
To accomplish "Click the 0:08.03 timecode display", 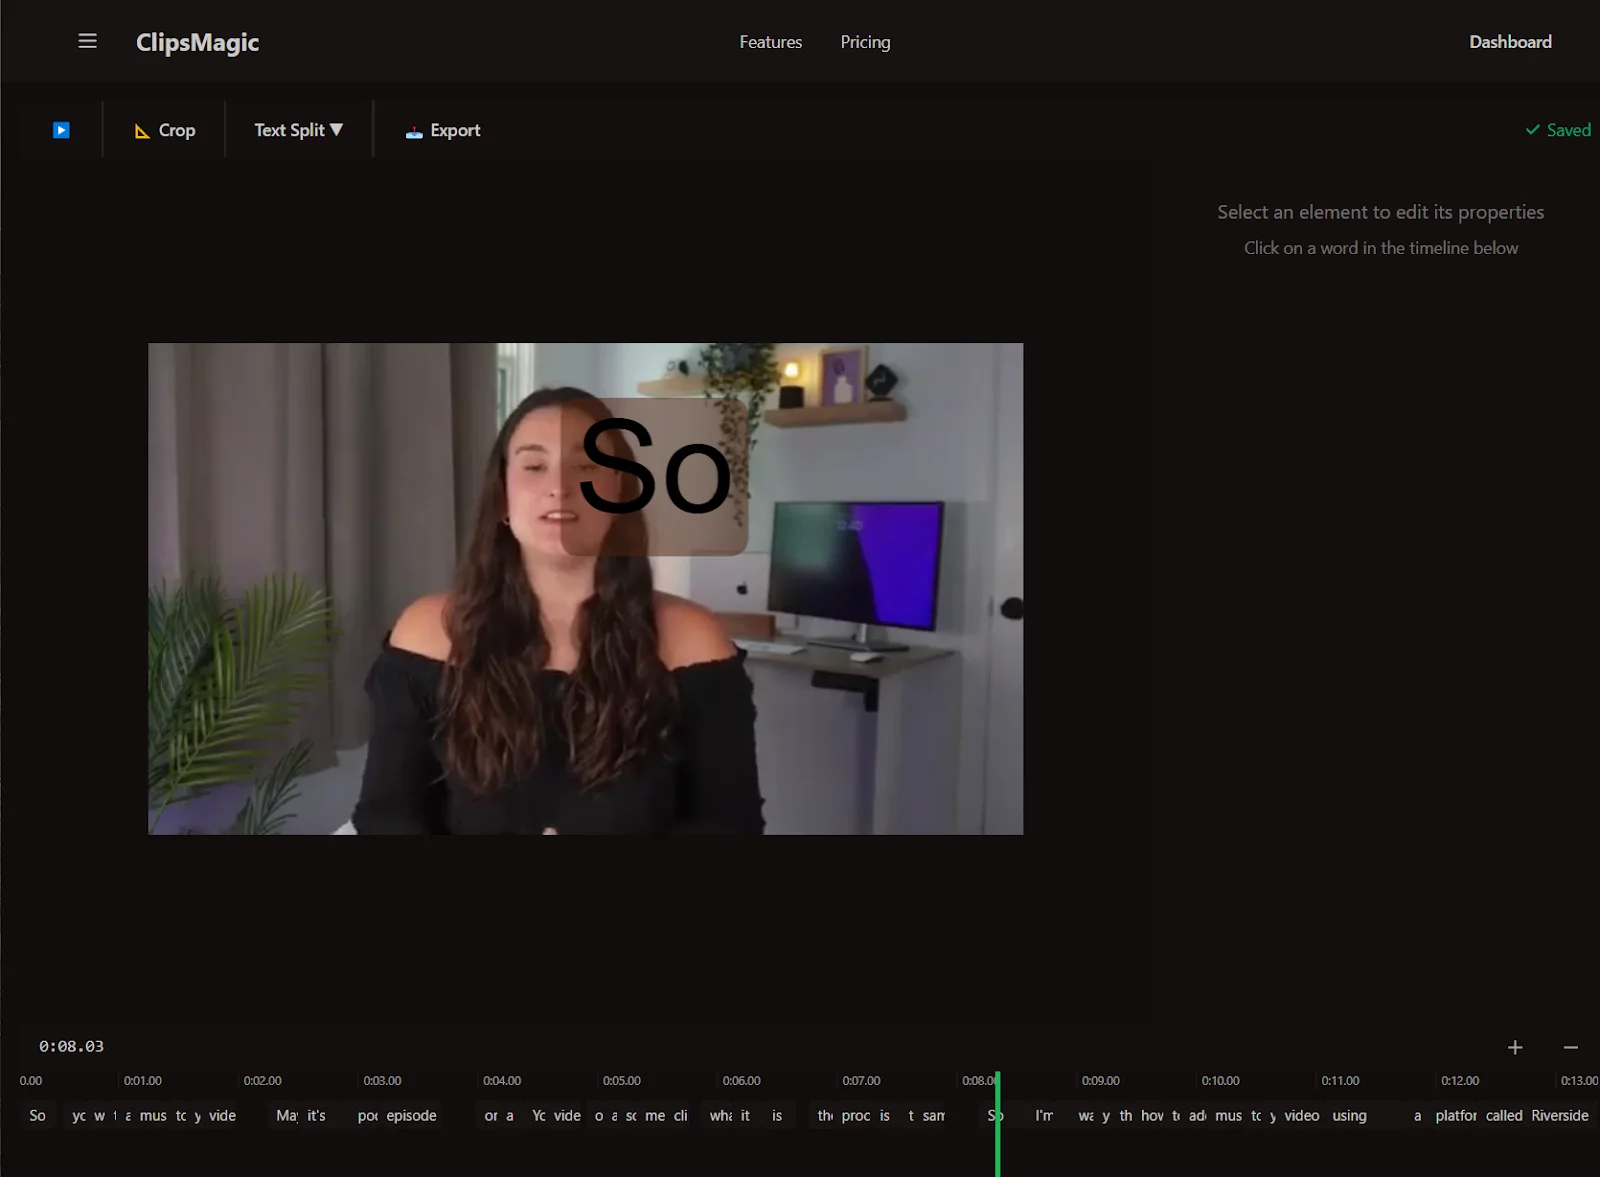I will [70, 1046].
